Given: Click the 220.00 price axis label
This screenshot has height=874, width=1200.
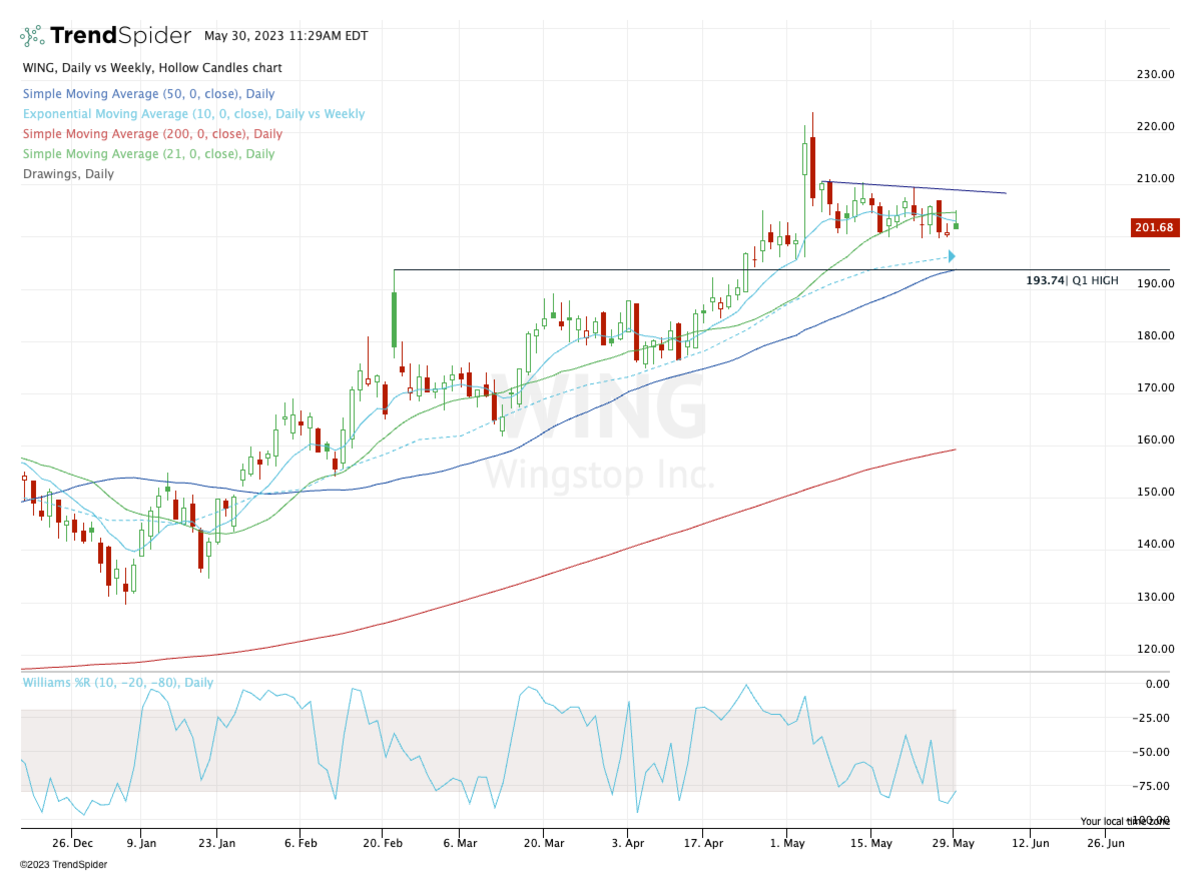Looking at the screenshot, I should (x=1154, y=126).
